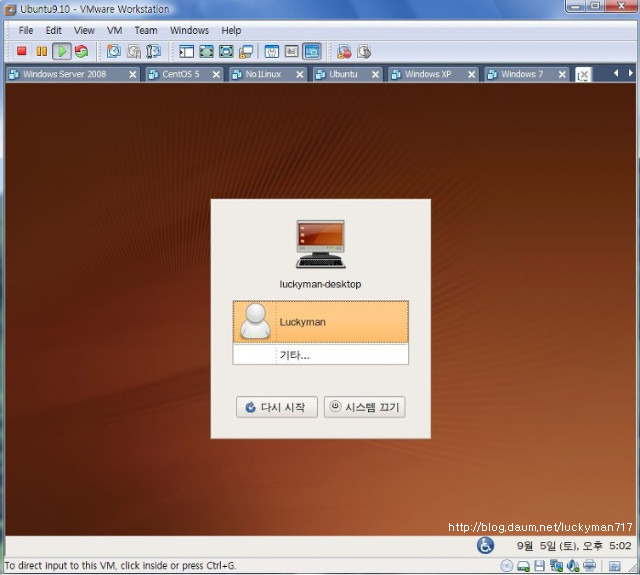Close the CentOS 5 tab

[x=216, y=75]
